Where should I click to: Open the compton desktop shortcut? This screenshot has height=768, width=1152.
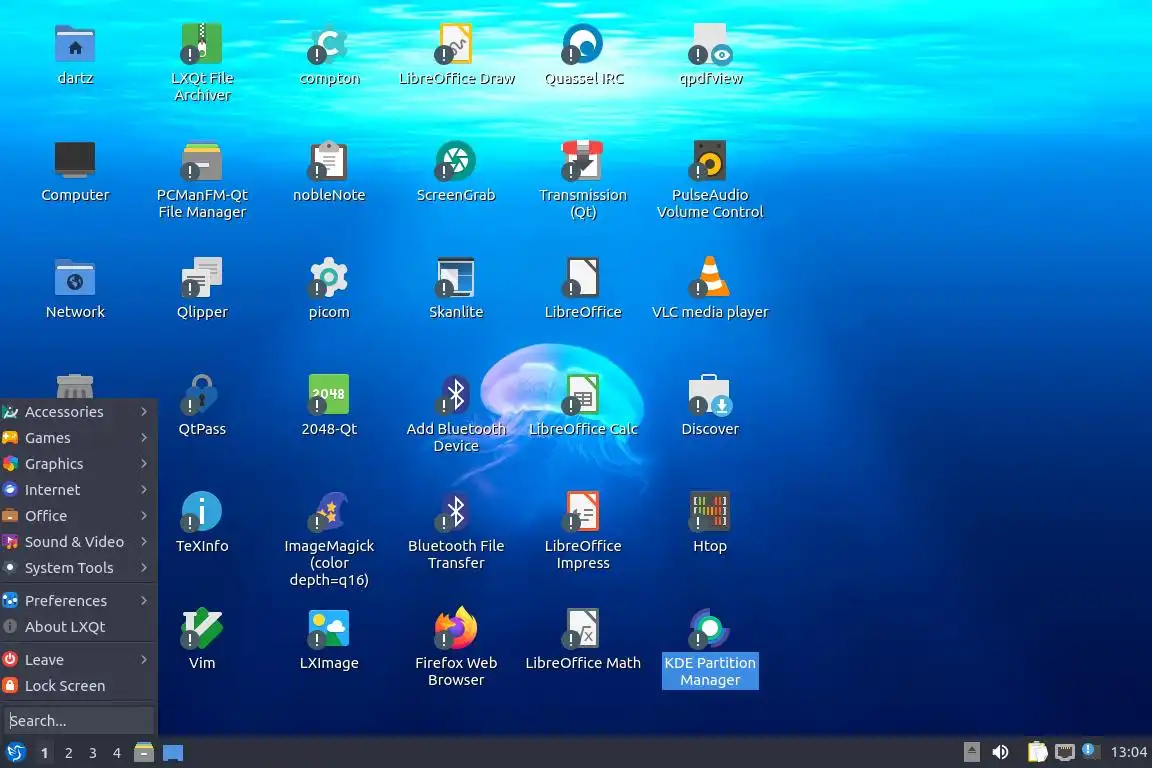(x=329, y=44)
